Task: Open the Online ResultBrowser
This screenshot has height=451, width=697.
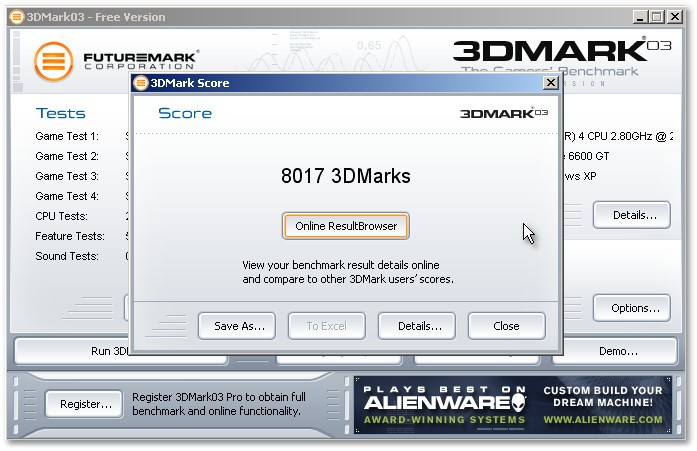Action: click(345, 226)
